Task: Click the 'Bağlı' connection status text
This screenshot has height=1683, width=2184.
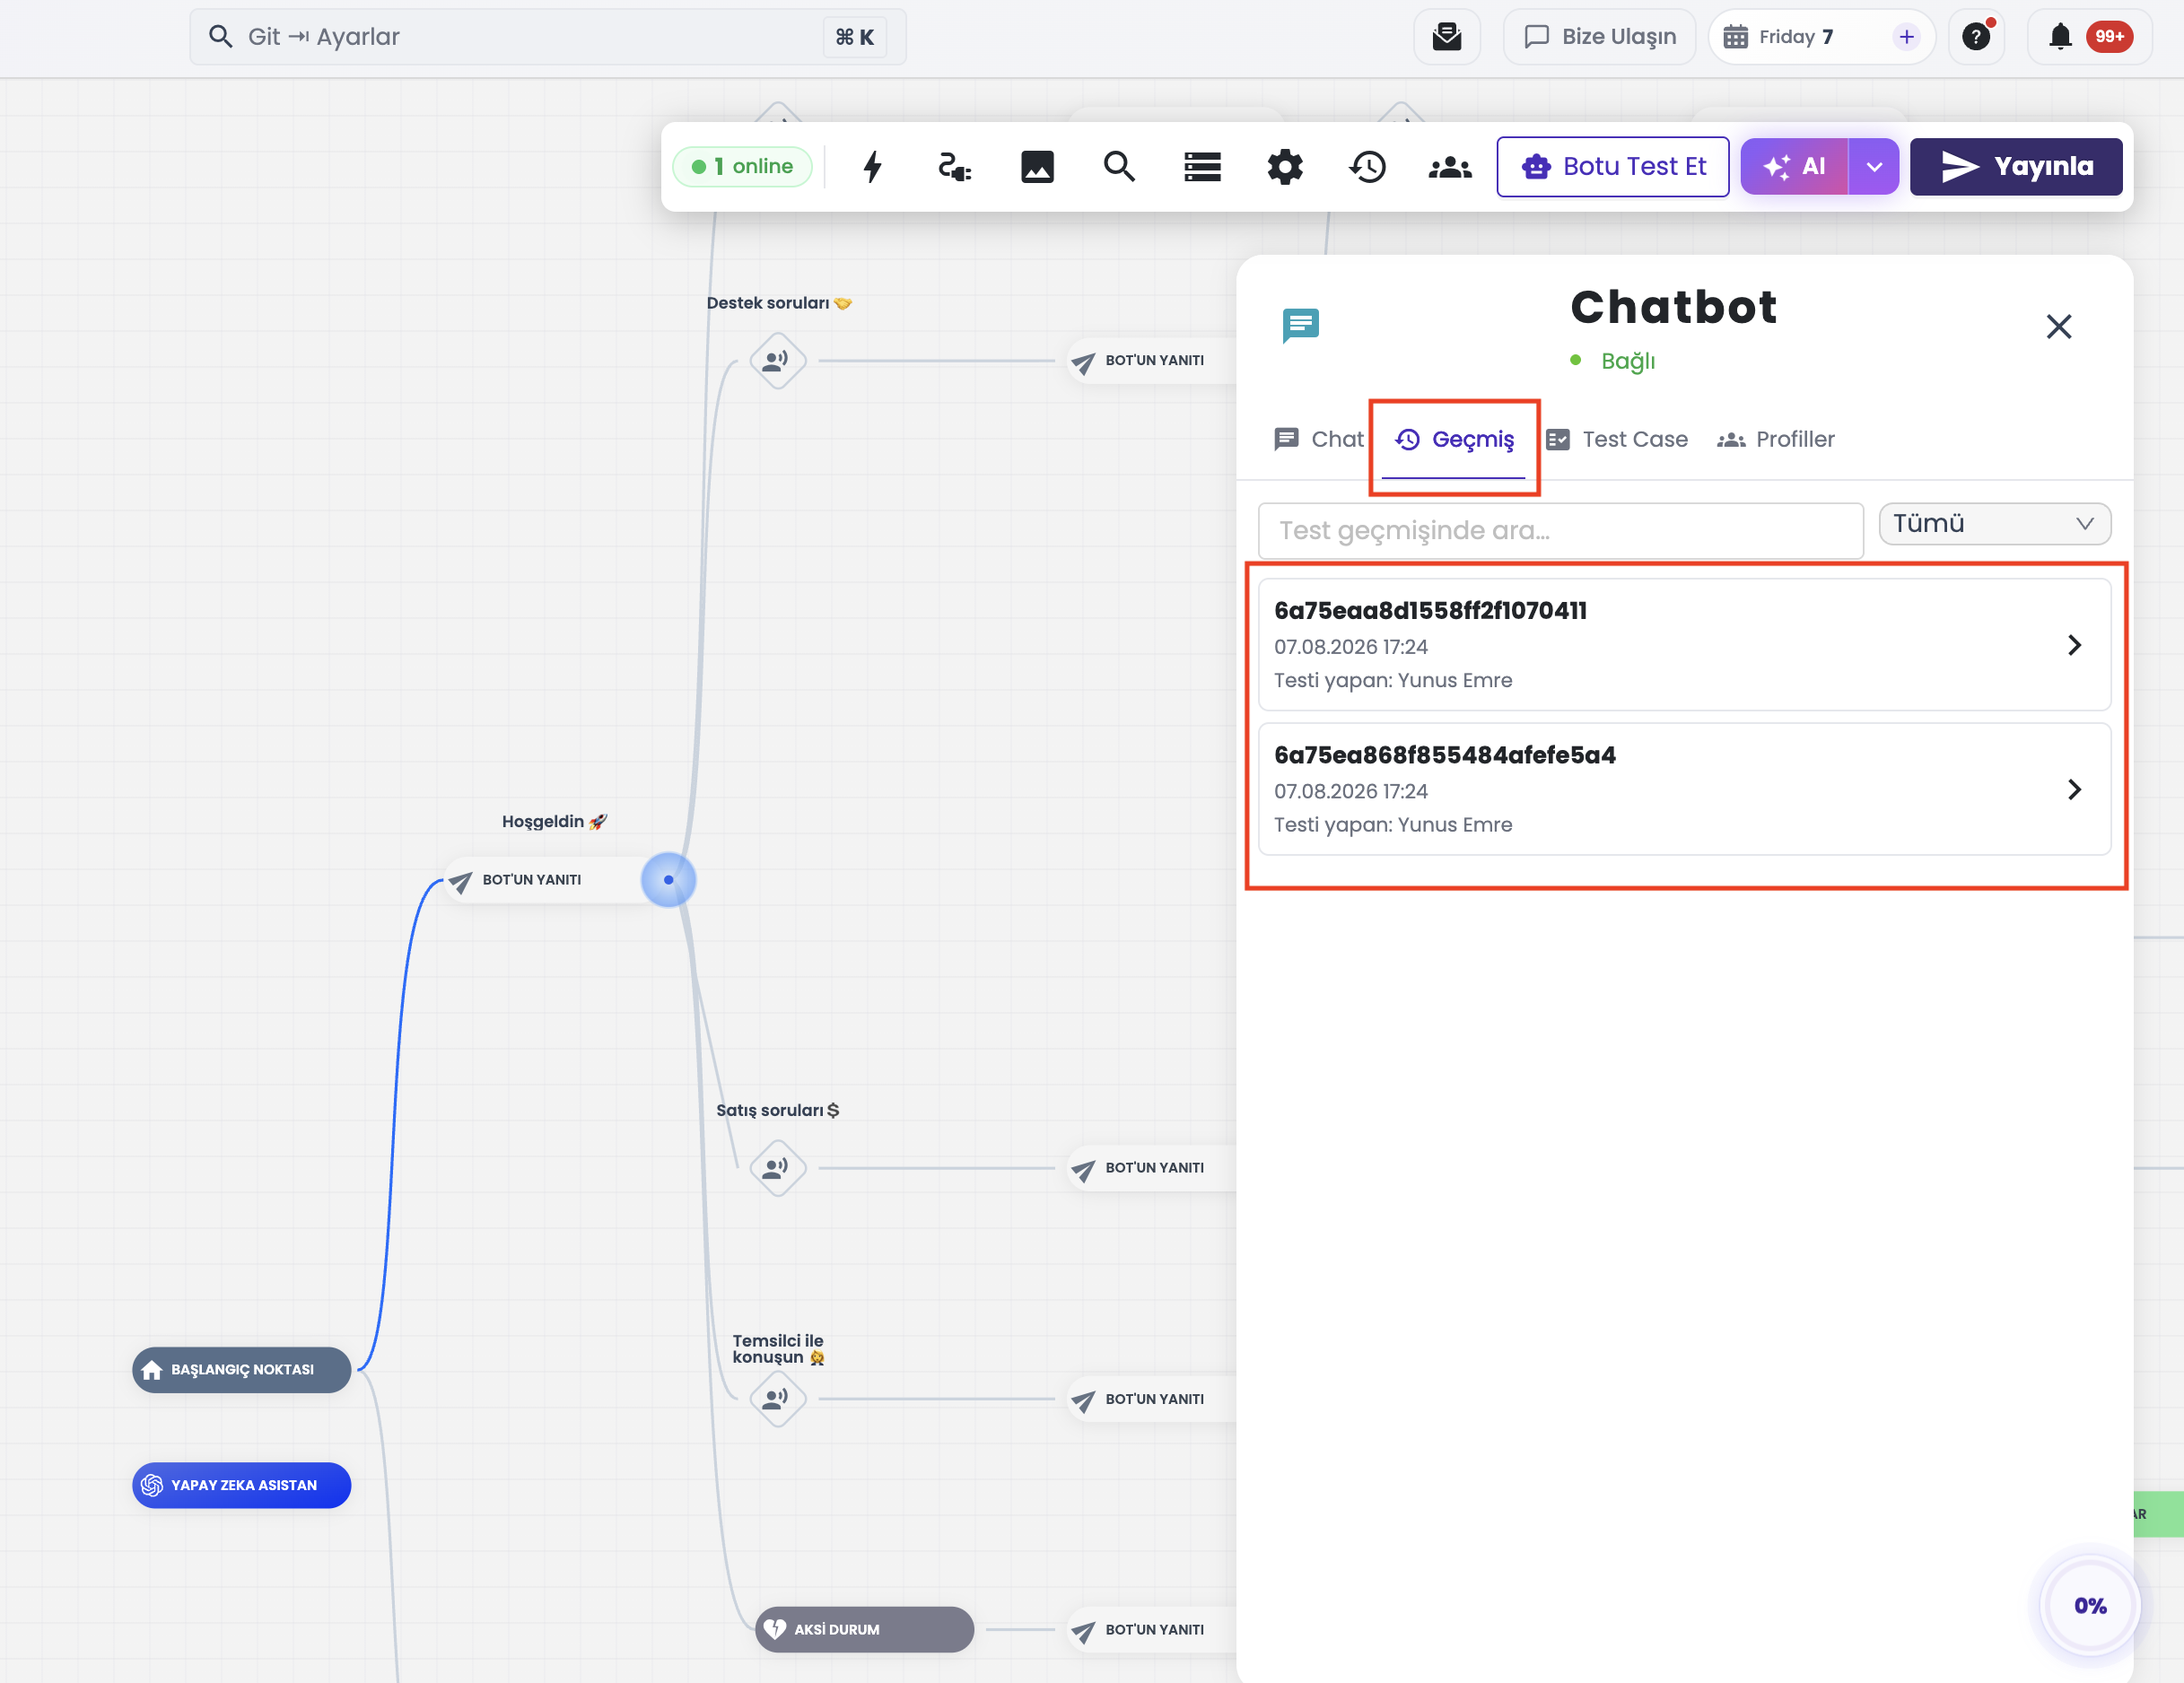Action: click(1627, 361)
